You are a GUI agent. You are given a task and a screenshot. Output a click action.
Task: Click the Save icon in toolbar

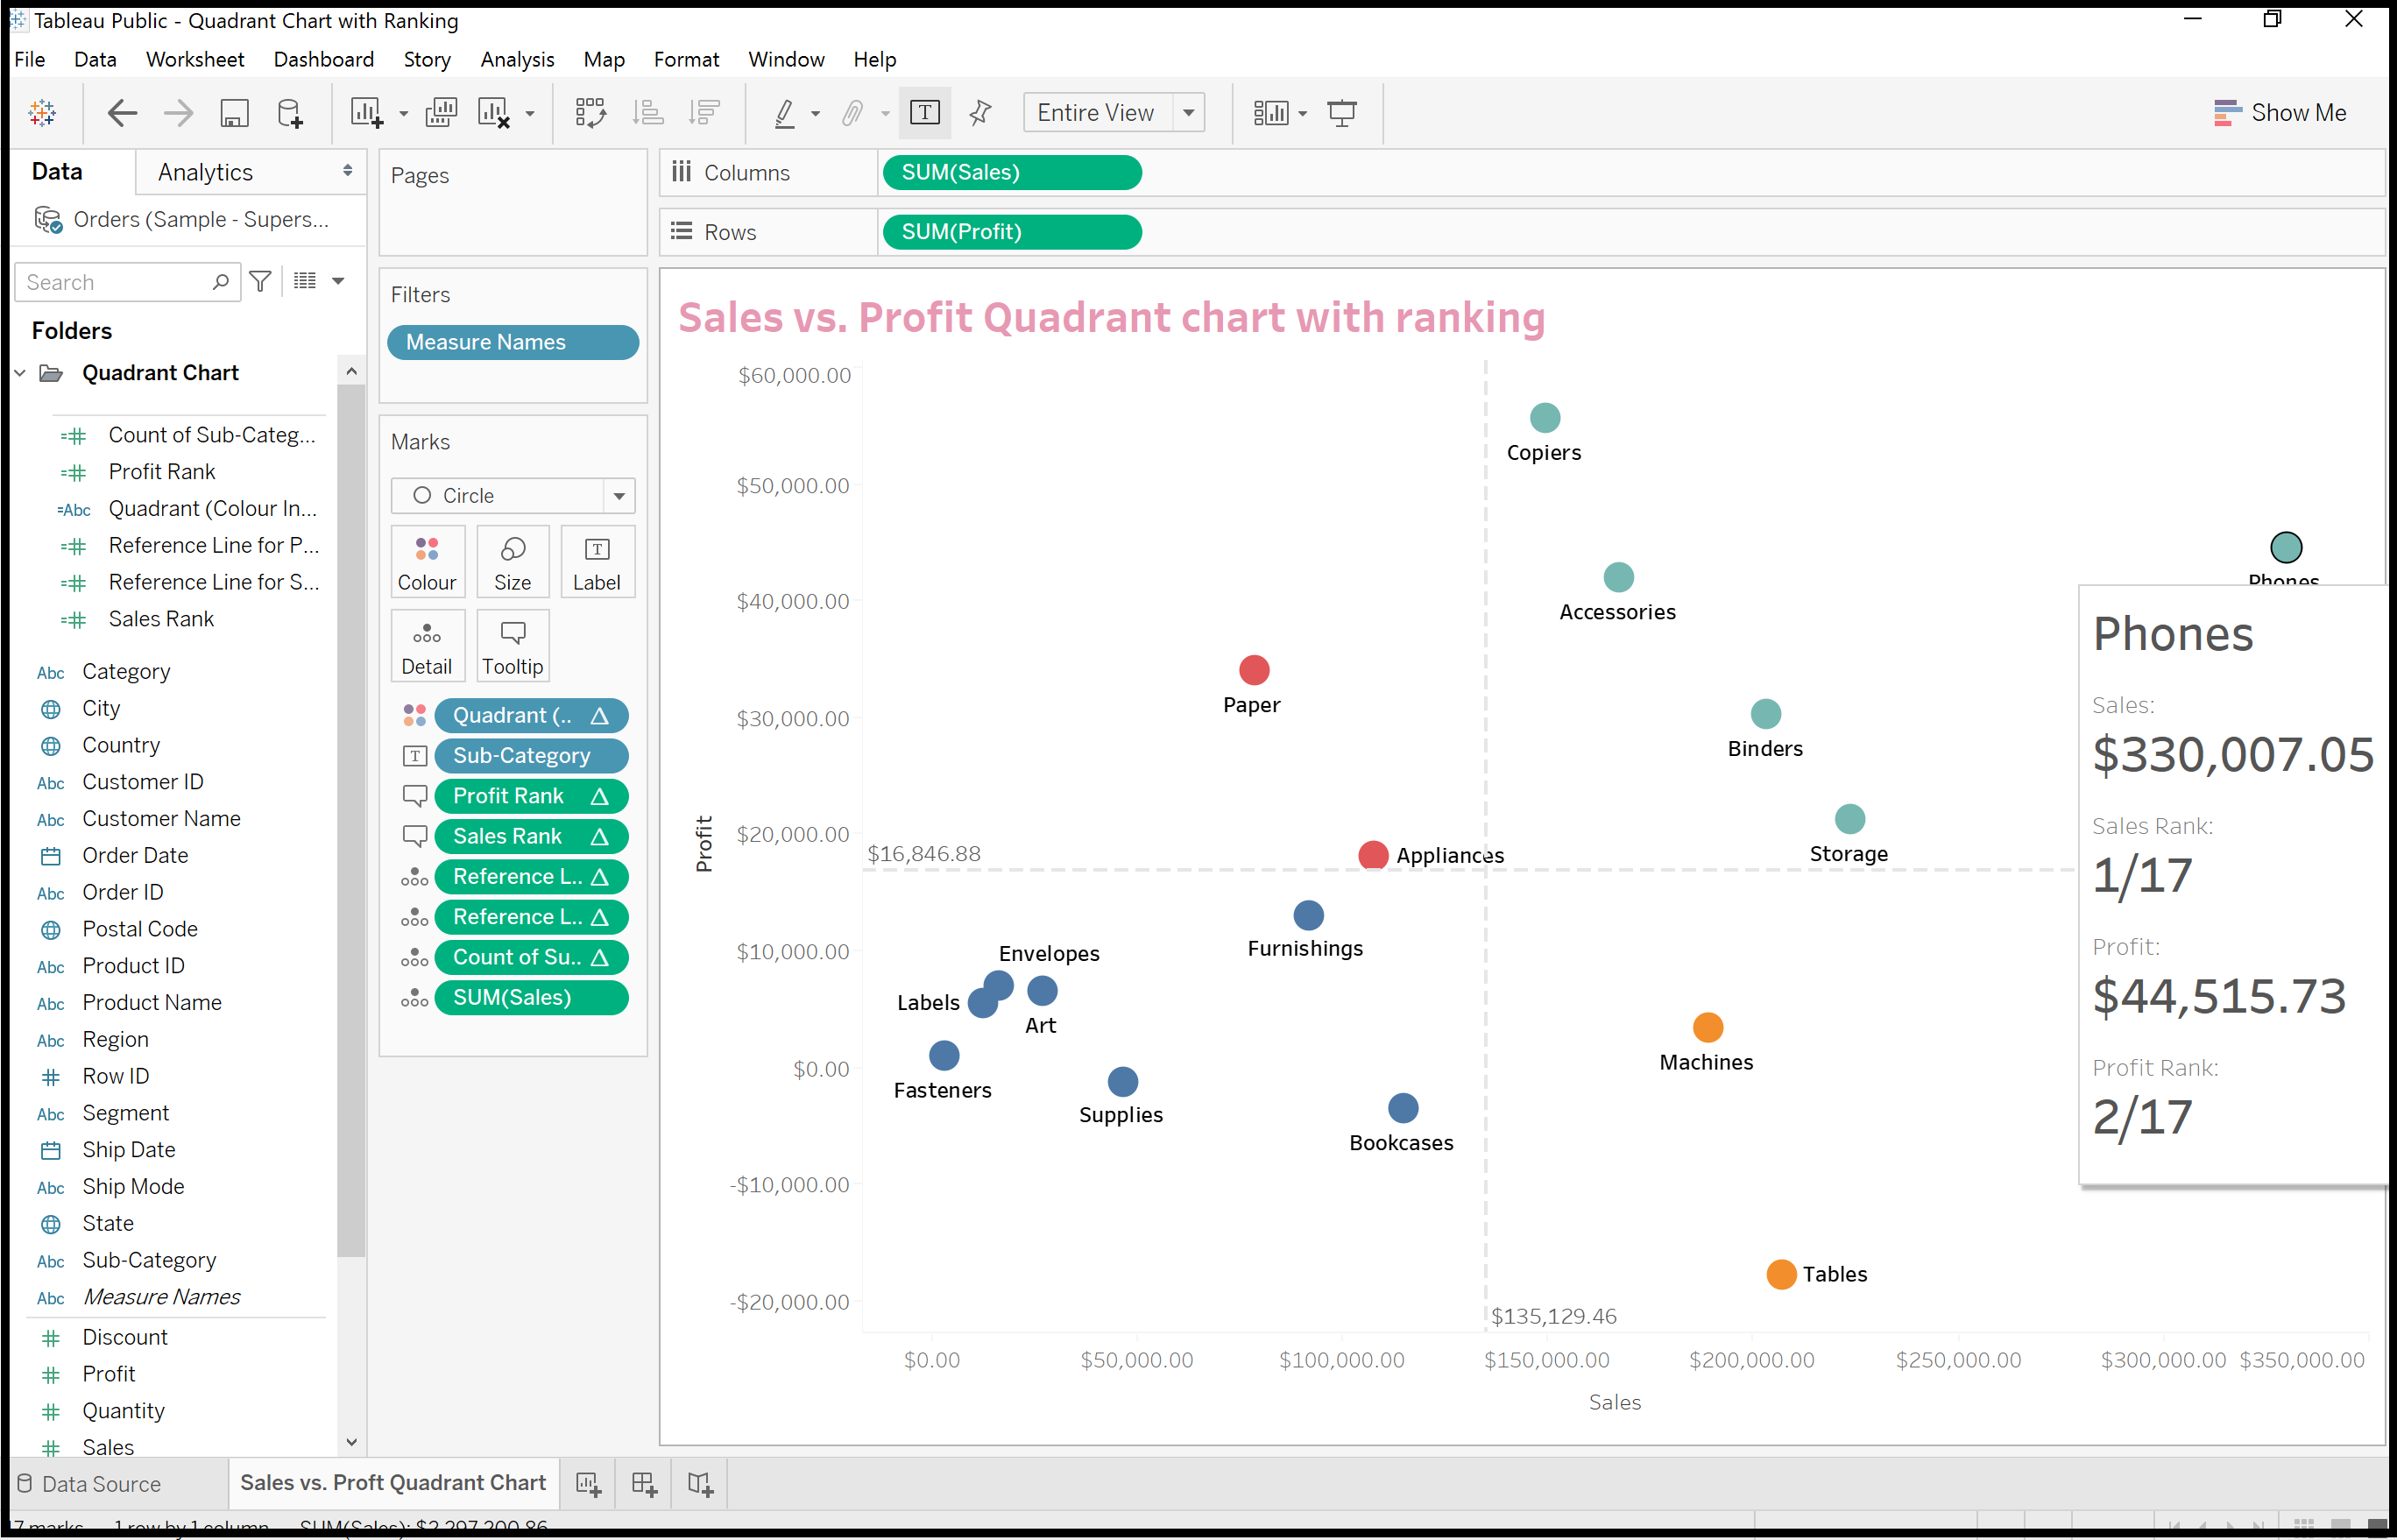234,113
